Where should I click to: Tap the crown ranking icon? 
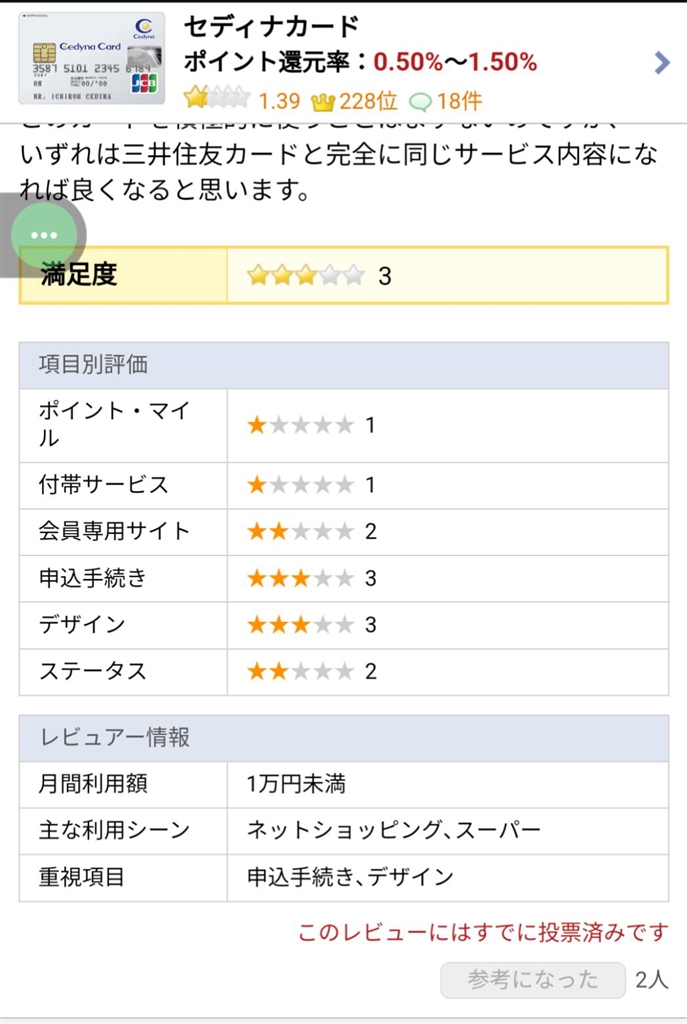coord(322,101)
